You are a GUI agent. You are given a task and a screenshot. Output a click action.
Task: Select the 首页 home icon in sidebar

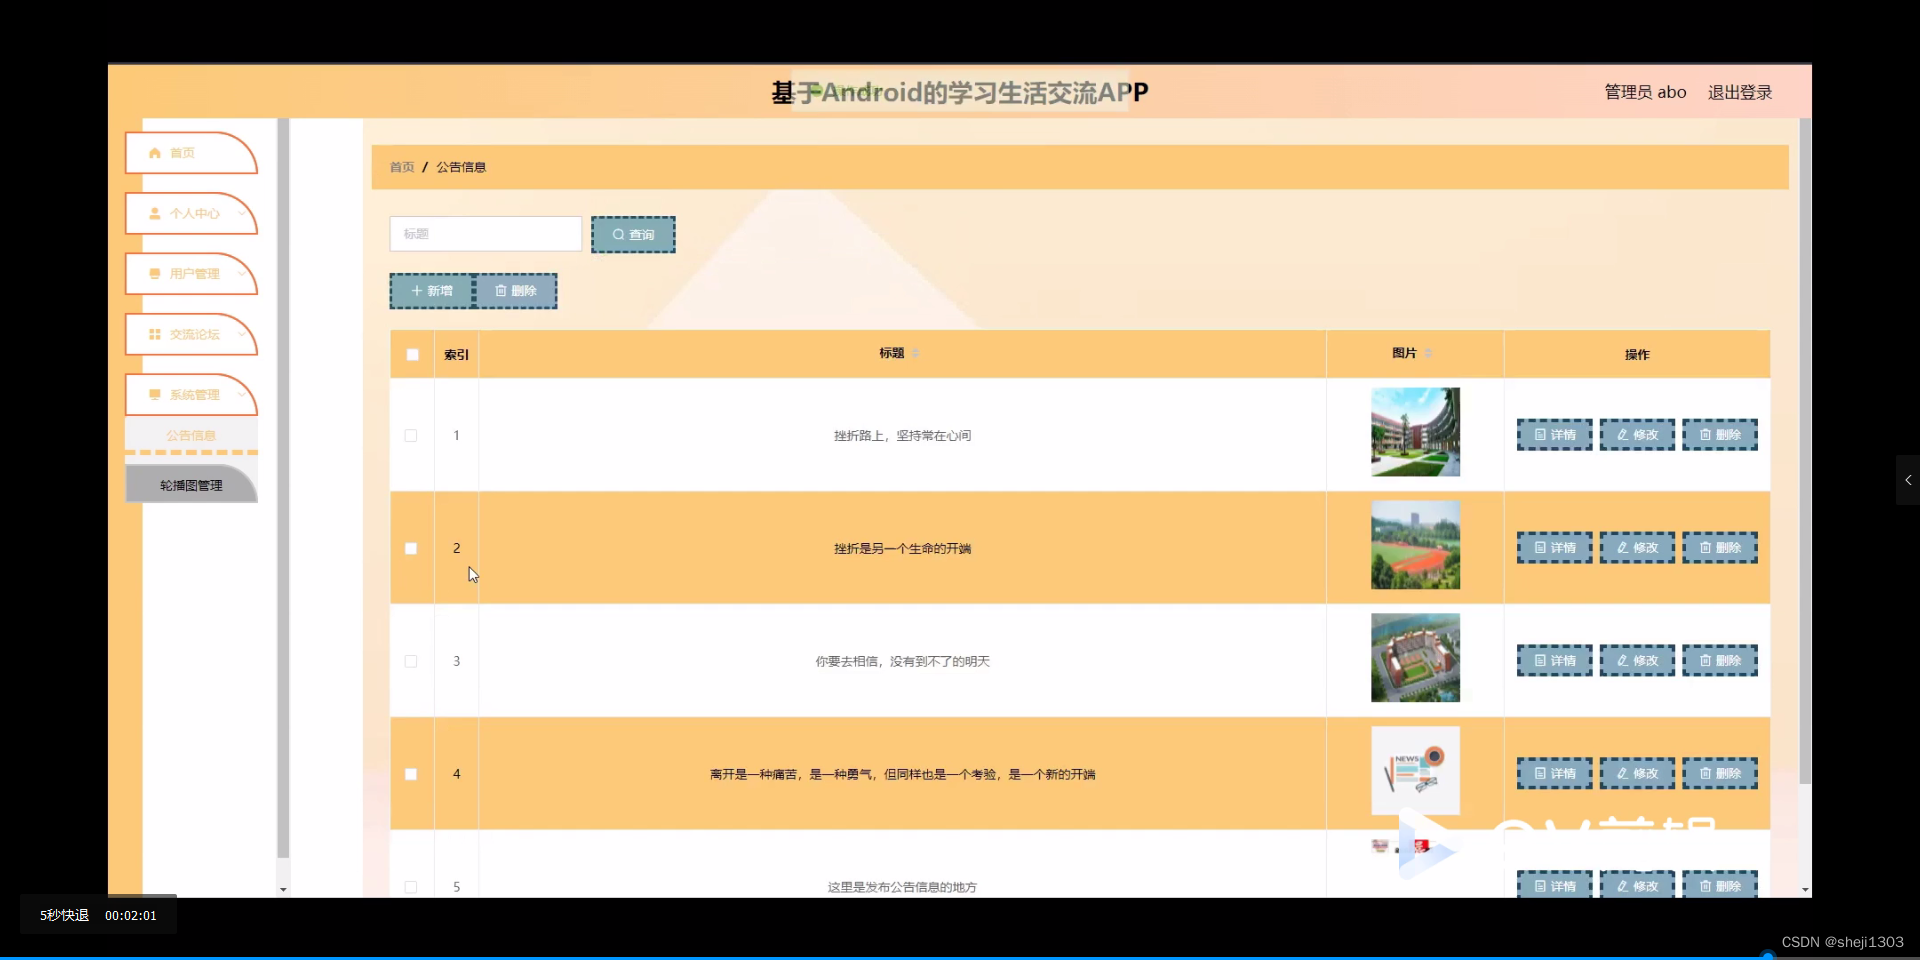click(154, 153)
